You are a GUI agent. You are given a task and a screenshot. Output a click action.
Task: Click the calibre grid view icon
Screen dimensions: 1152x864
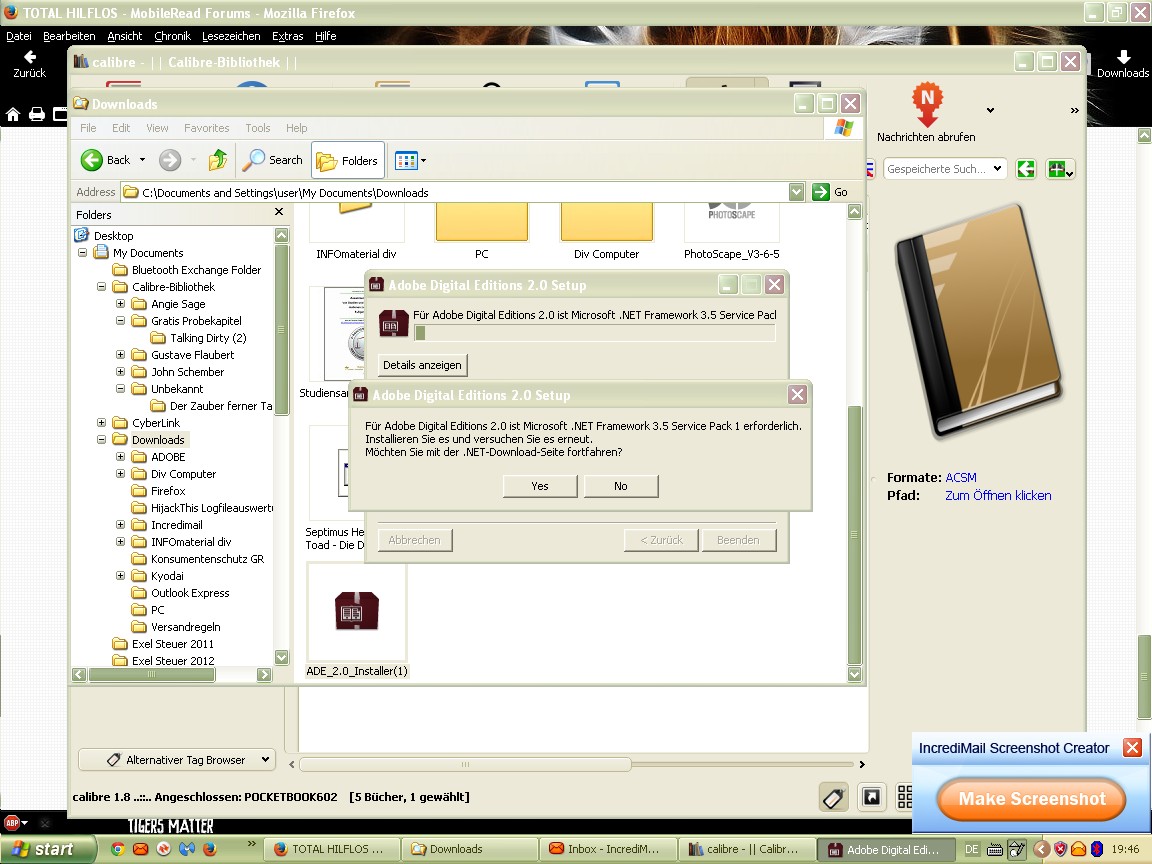[x=905, y=796]
